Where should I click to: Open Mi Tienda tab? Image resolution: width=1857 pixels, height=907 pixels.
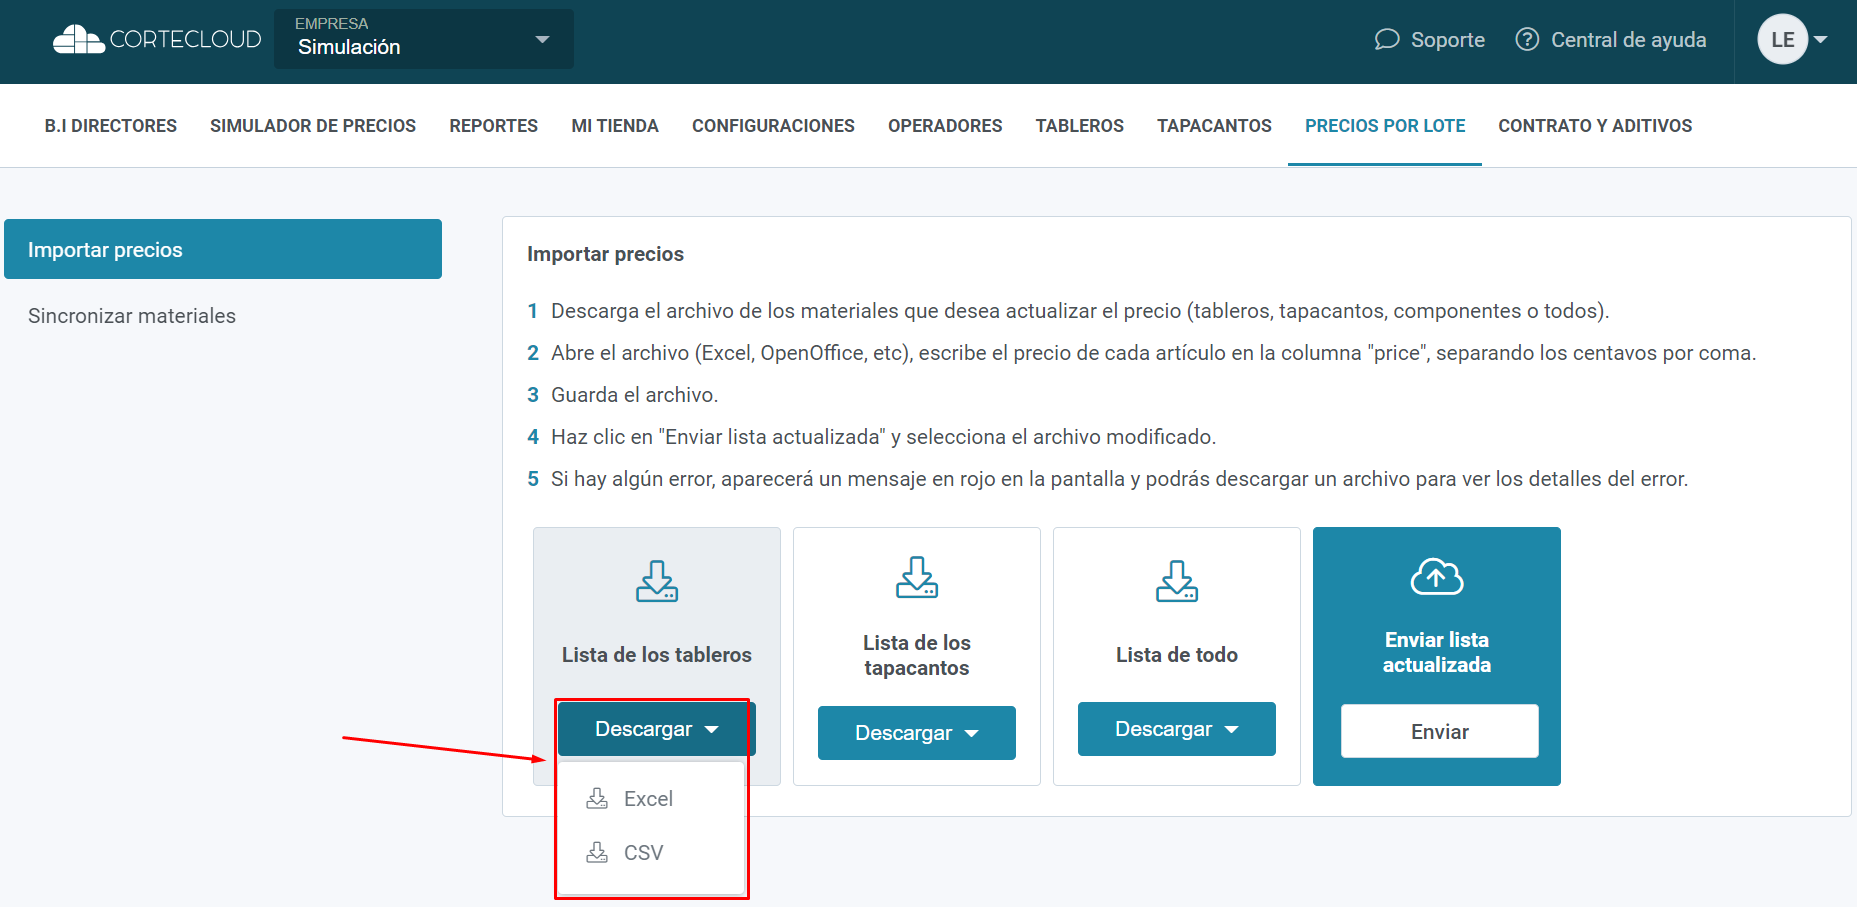tap(615, 126)
